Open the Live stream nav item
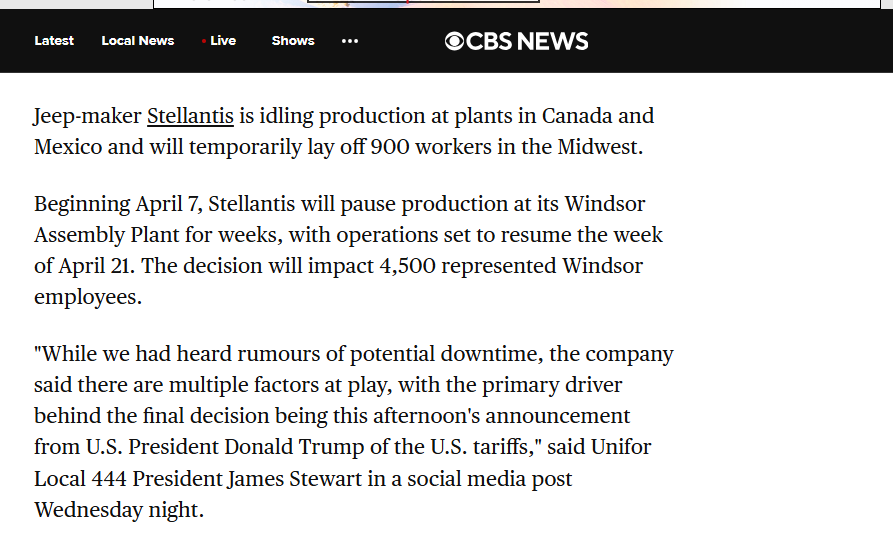 coord(223,41)
